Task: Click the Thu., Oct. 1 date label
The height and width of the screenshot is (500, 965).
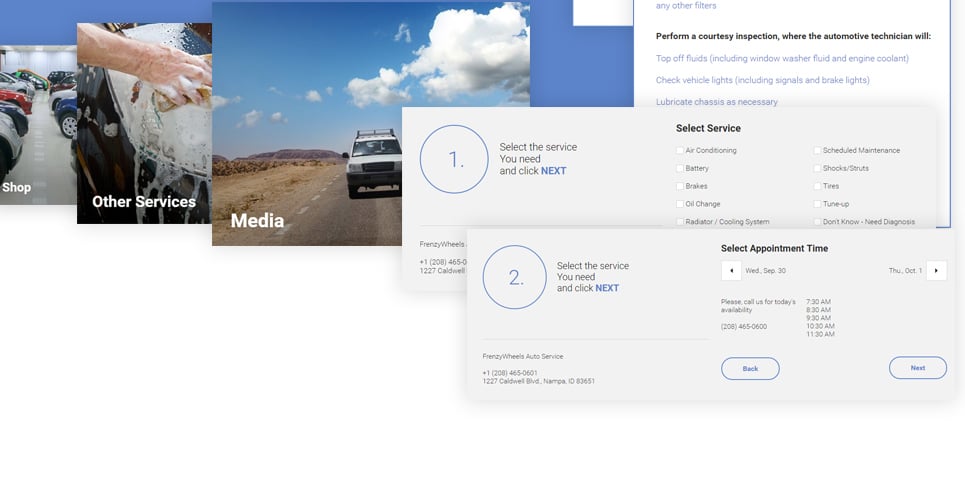Action: [905, 270]
